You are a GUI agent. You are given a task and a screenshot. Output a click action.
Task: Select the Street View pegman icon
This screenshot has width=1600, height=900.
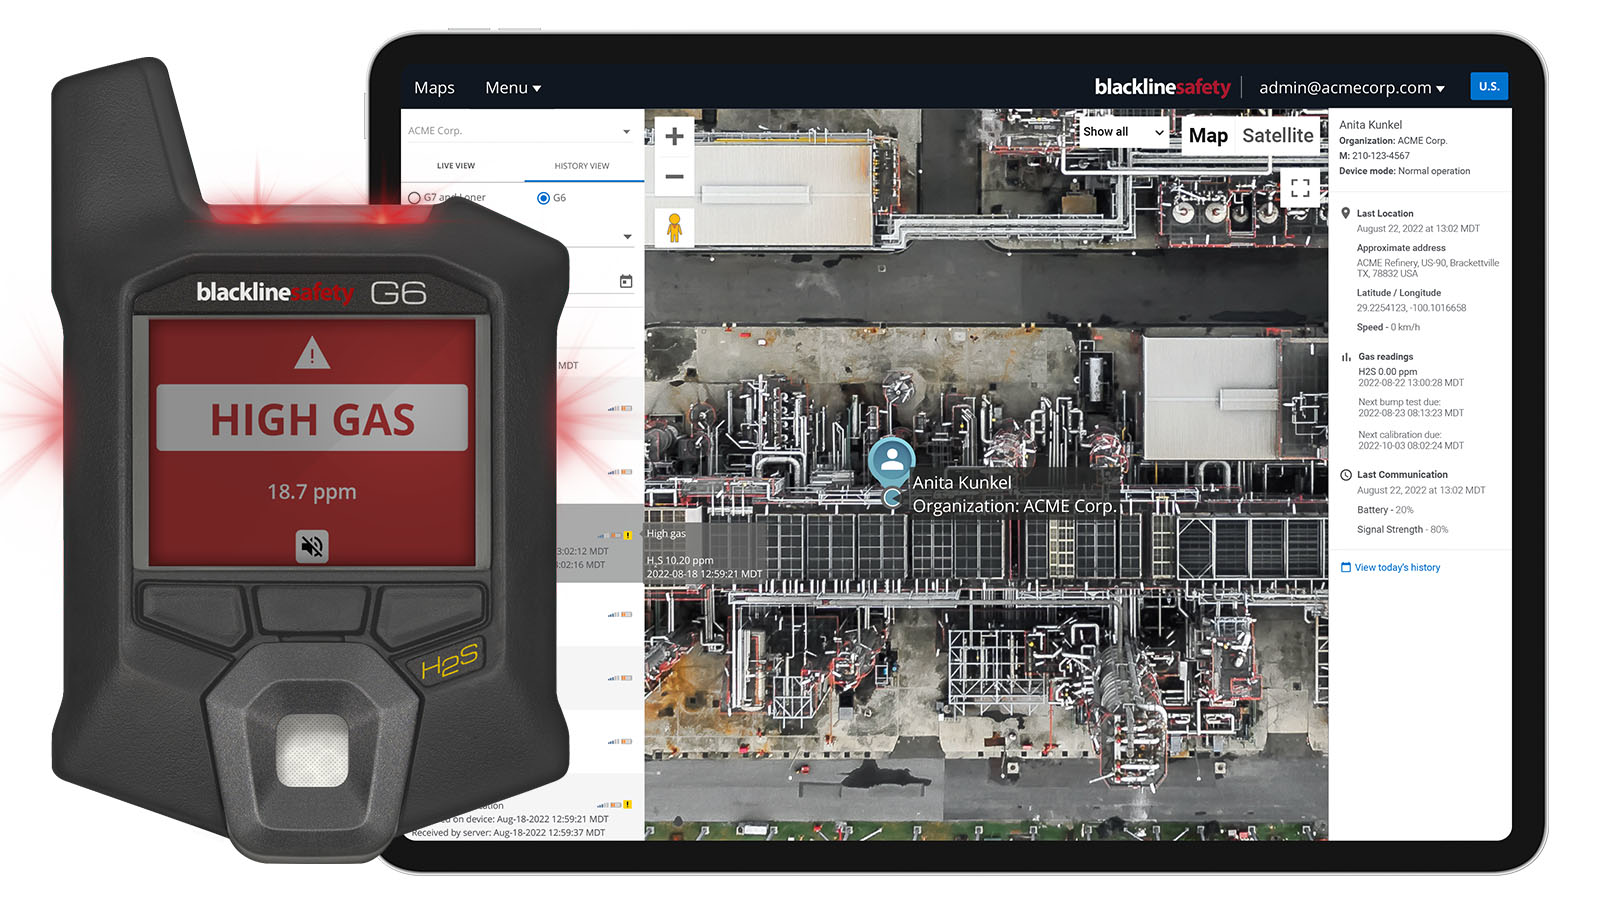(676, 226)
